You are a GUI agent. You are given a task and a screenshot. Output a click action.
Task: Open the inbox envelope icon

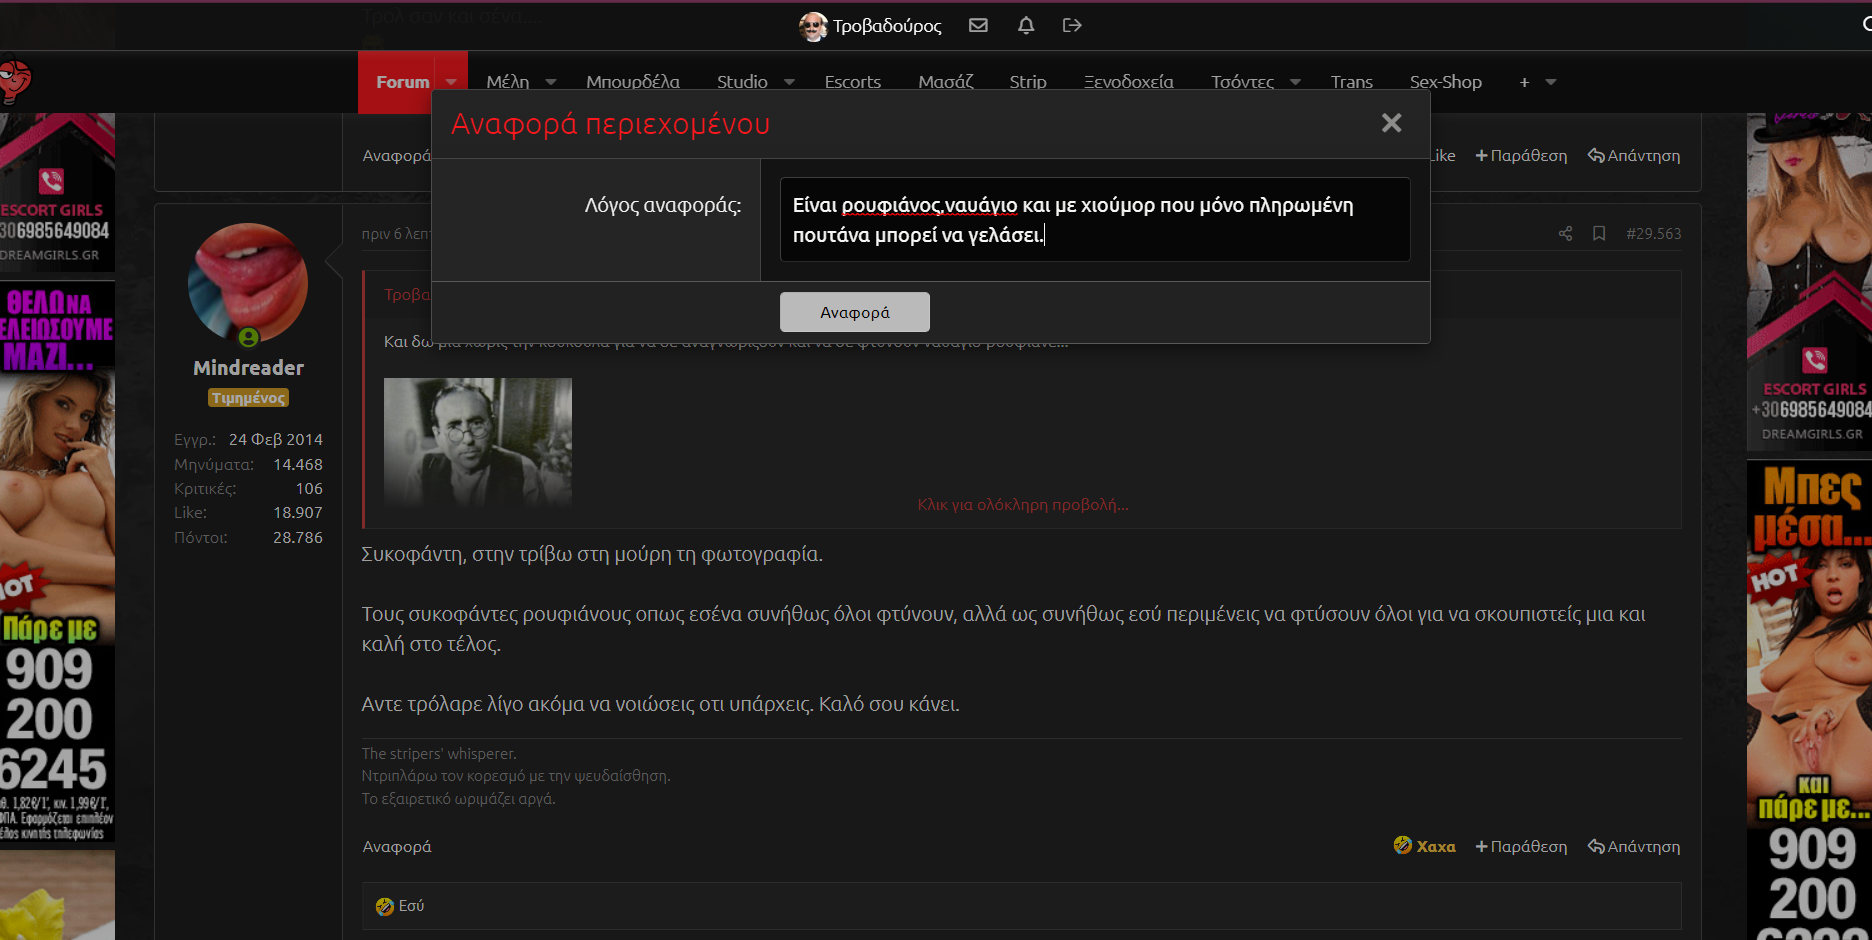coord(978,25)
